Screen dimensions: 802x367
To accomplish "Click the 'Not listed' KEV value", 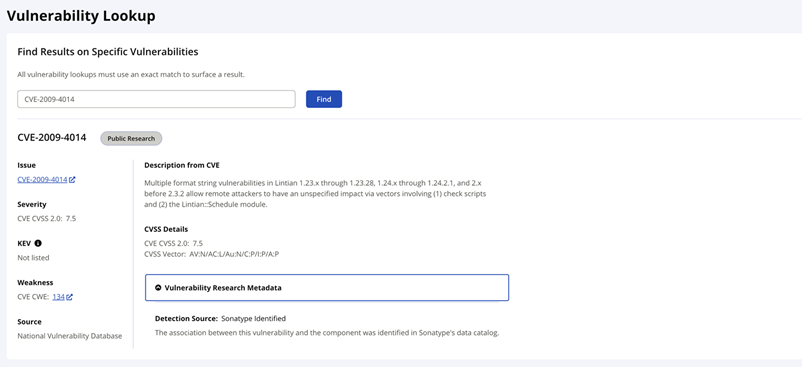I will point(33,258).
